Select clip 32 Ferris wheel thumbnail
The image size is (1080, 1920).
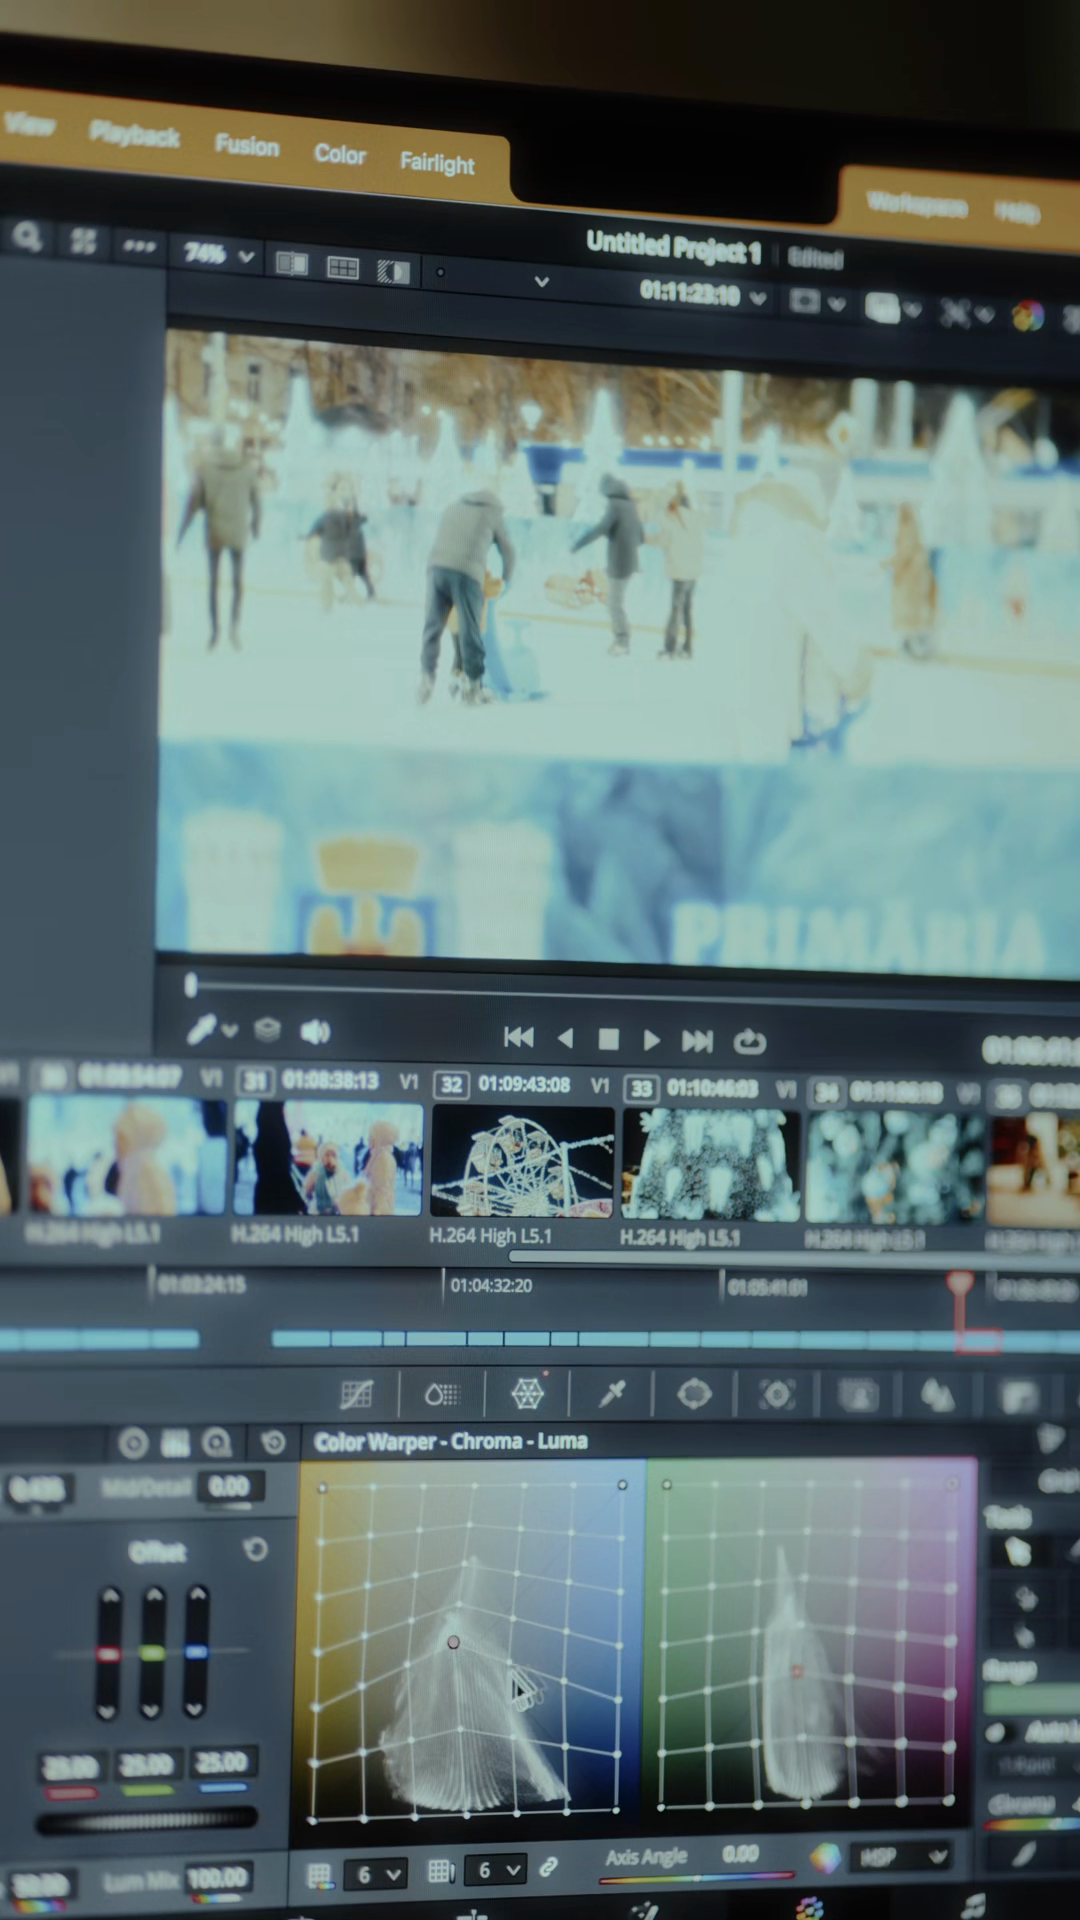pyautogui.click(x=522, y=1161)
